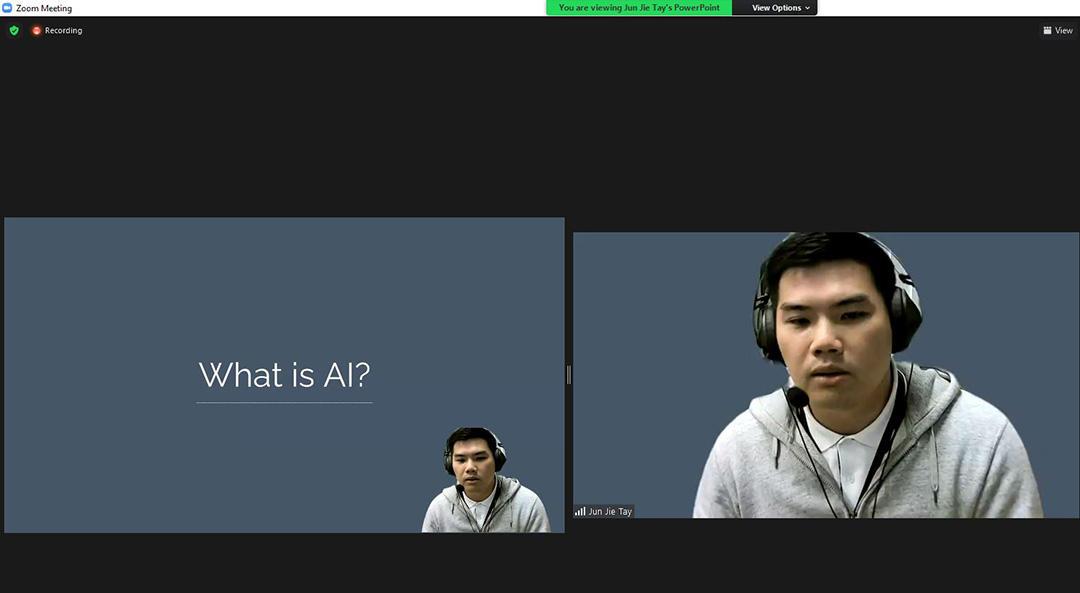Image resolution: width=1080 pixels, height=593 pixels.
Task: Click the green encryption shield icon
Action: coord(14,30)
